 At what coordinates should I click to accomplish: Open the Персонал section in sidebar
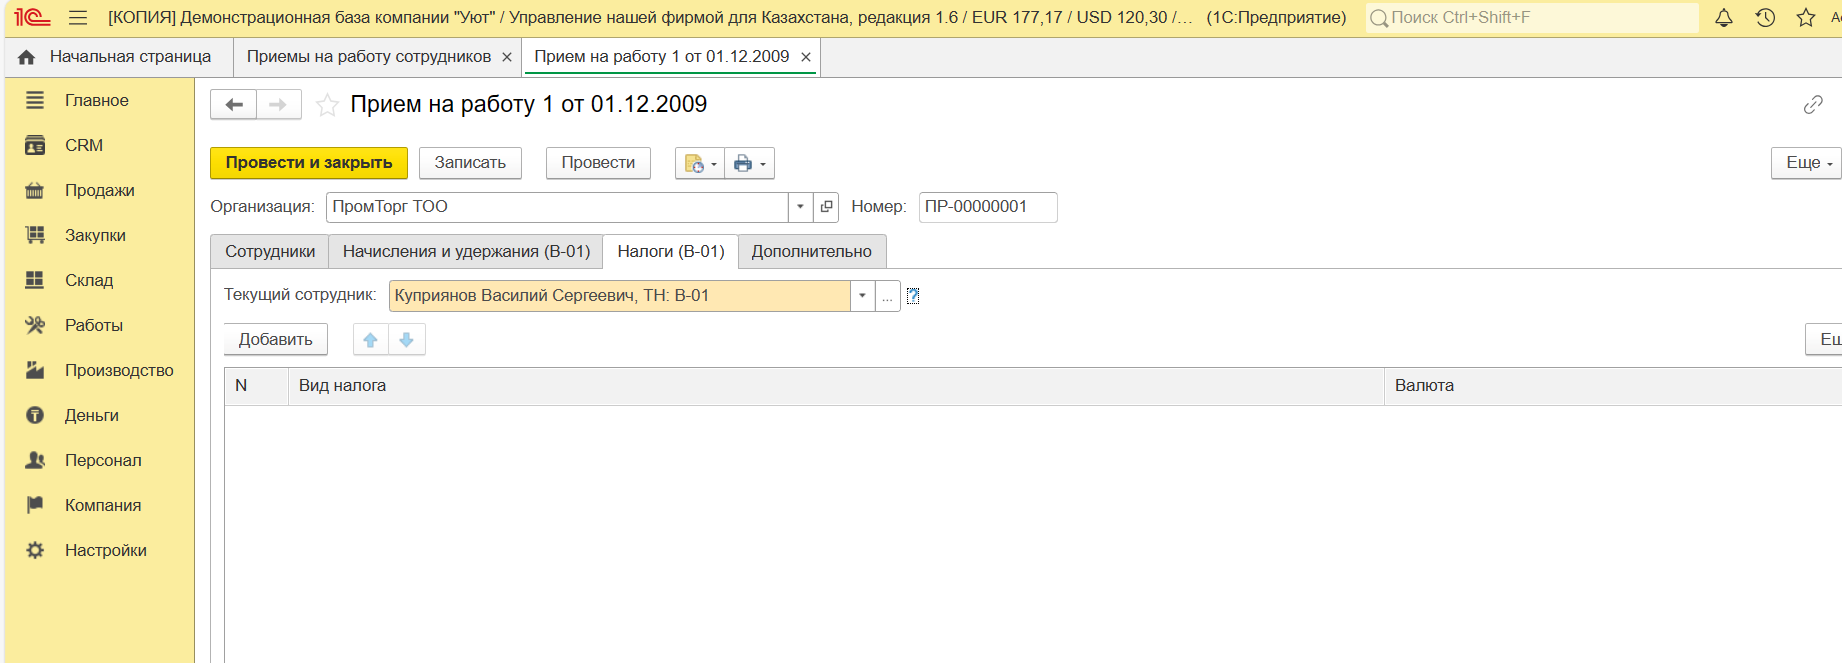pyautogui.click(x=103, y=460)
